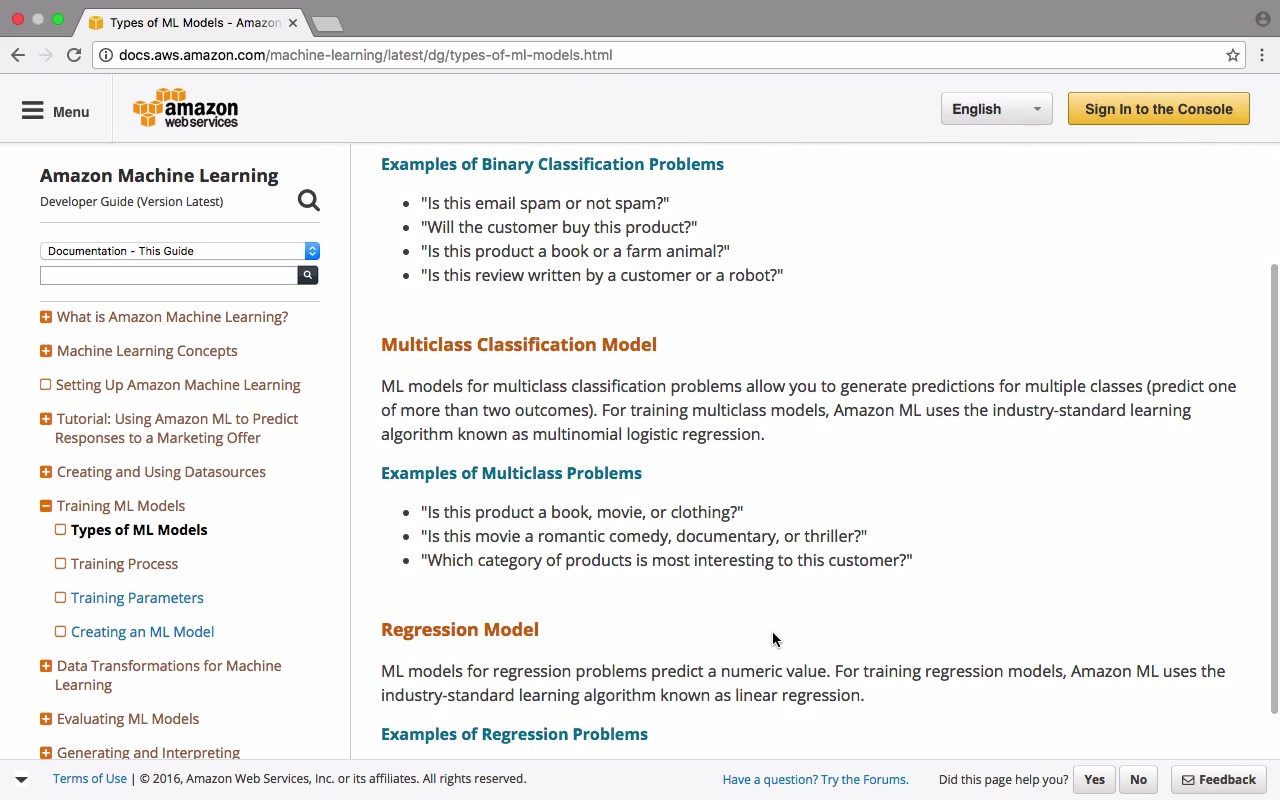Click the Amazon Web Services logo
1280x800 pixels.
(186, 108)
